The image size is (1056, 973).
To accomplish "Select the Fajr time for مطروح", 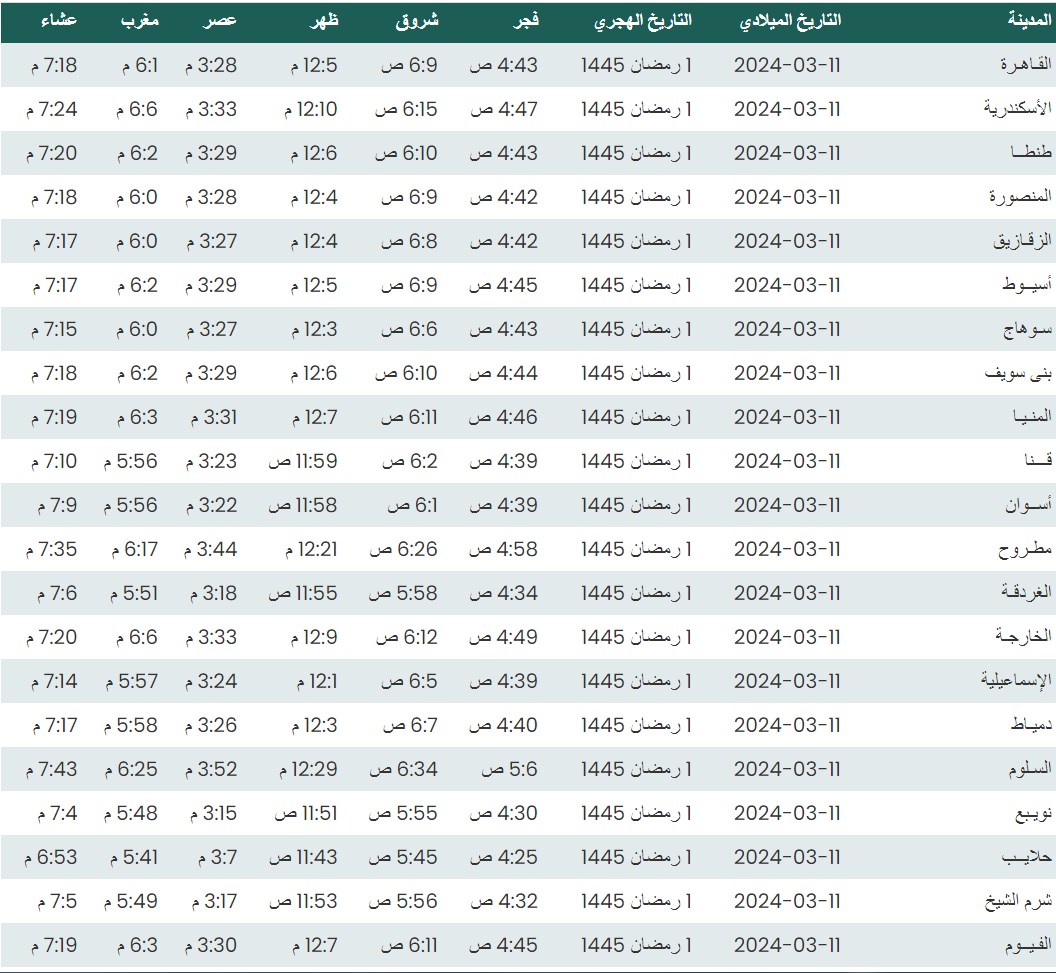I will click(x=504, y=549).
